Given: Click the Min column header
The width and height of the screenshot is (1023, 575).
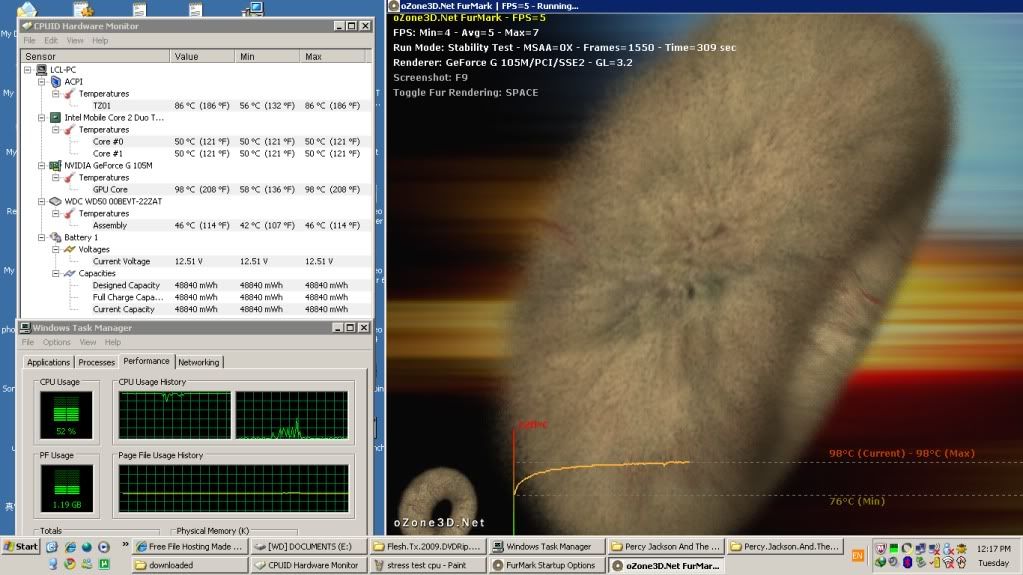Looking at the screenshot, I should click(x=267, y=56).
